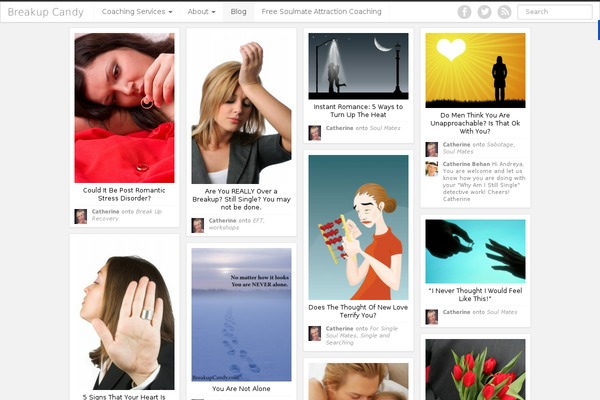Open the Facebook icon link
Screen dimensions: 600x400
coord(464,12)
